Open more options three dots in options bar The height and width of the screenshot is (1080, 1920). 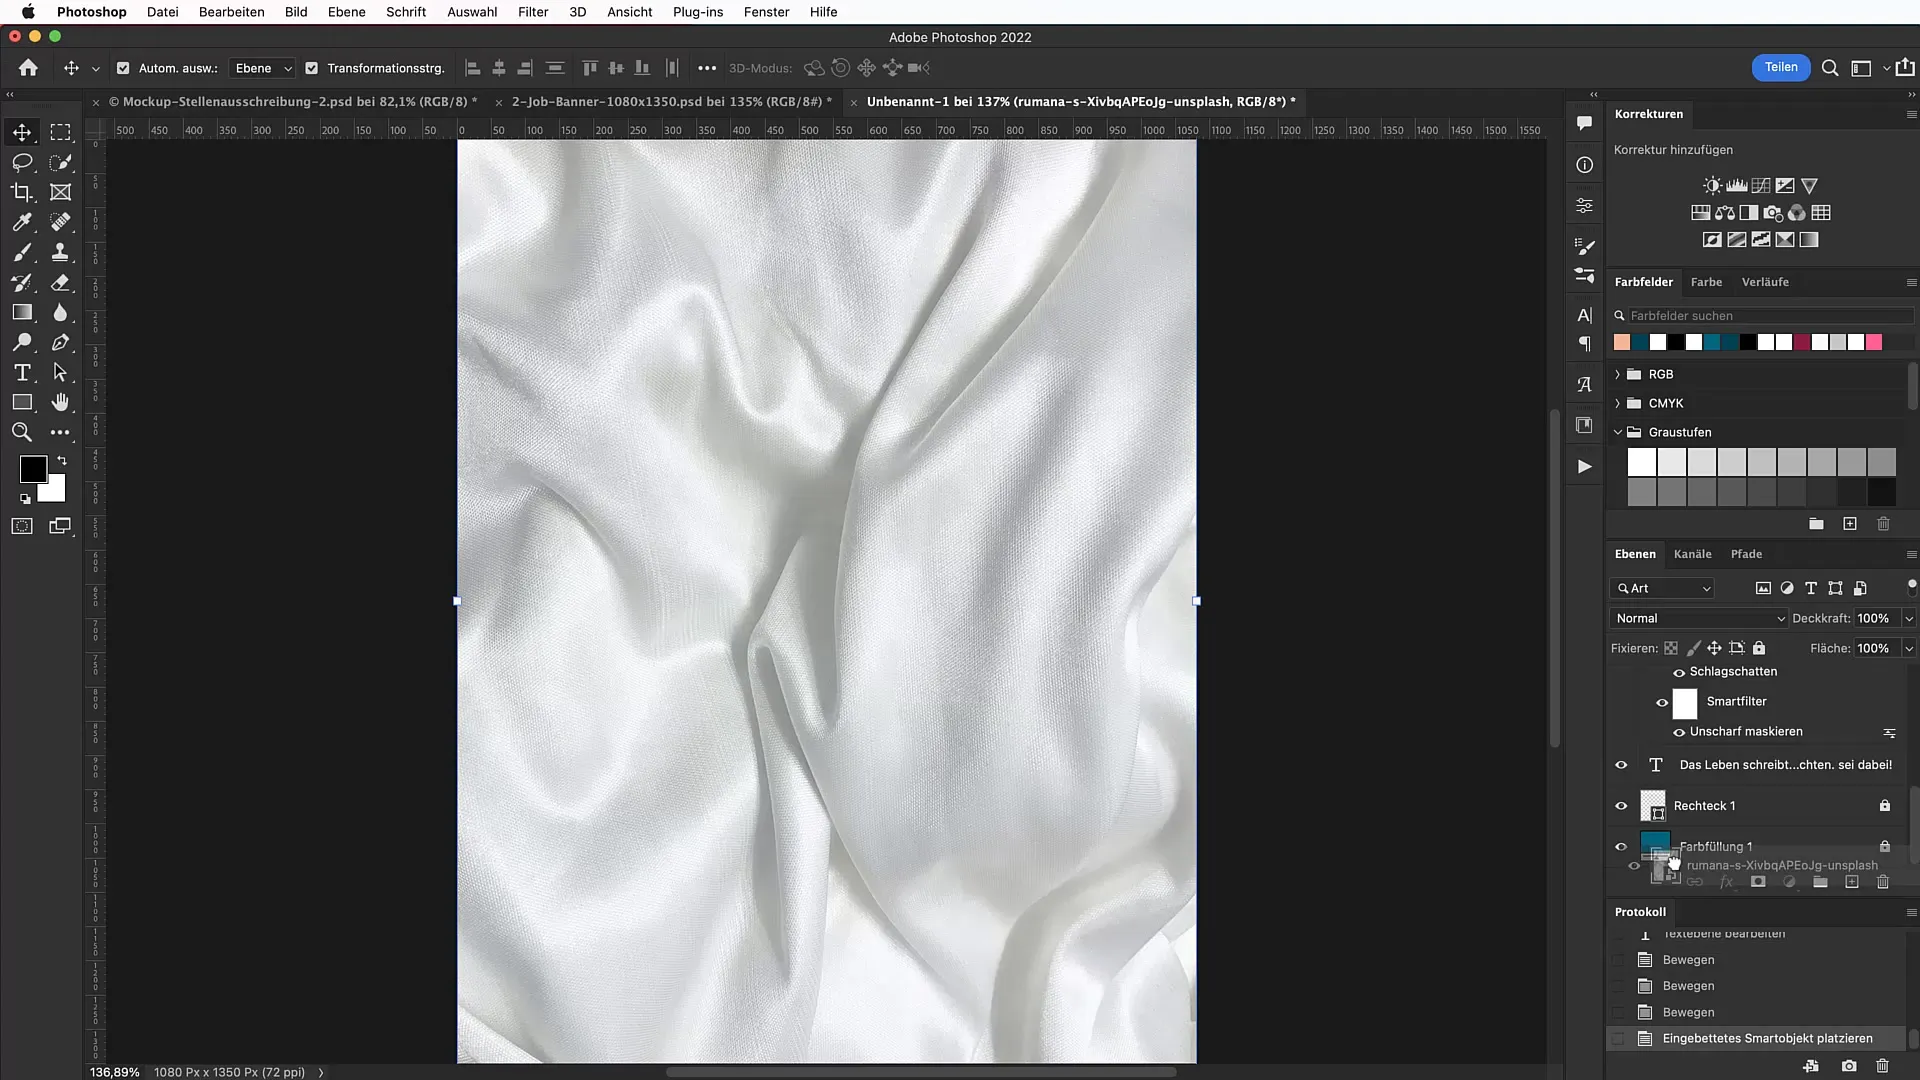click(x=707, y=68)
